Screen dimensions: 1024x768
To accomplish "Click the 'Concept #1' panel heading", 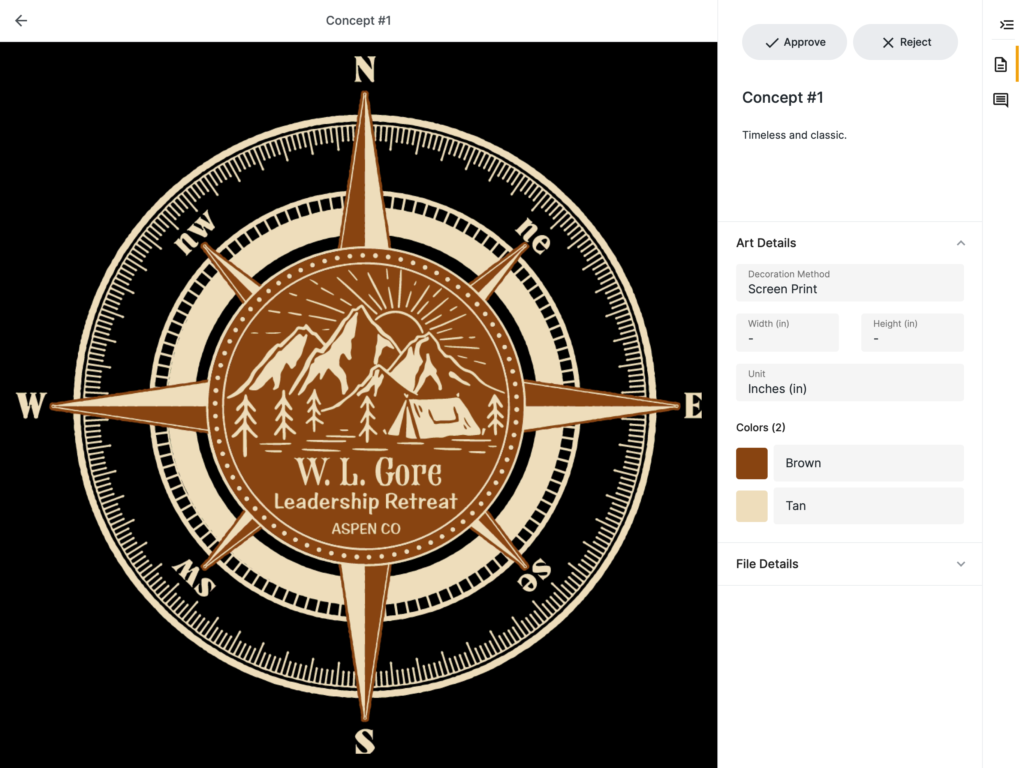I will pos(782,97).
